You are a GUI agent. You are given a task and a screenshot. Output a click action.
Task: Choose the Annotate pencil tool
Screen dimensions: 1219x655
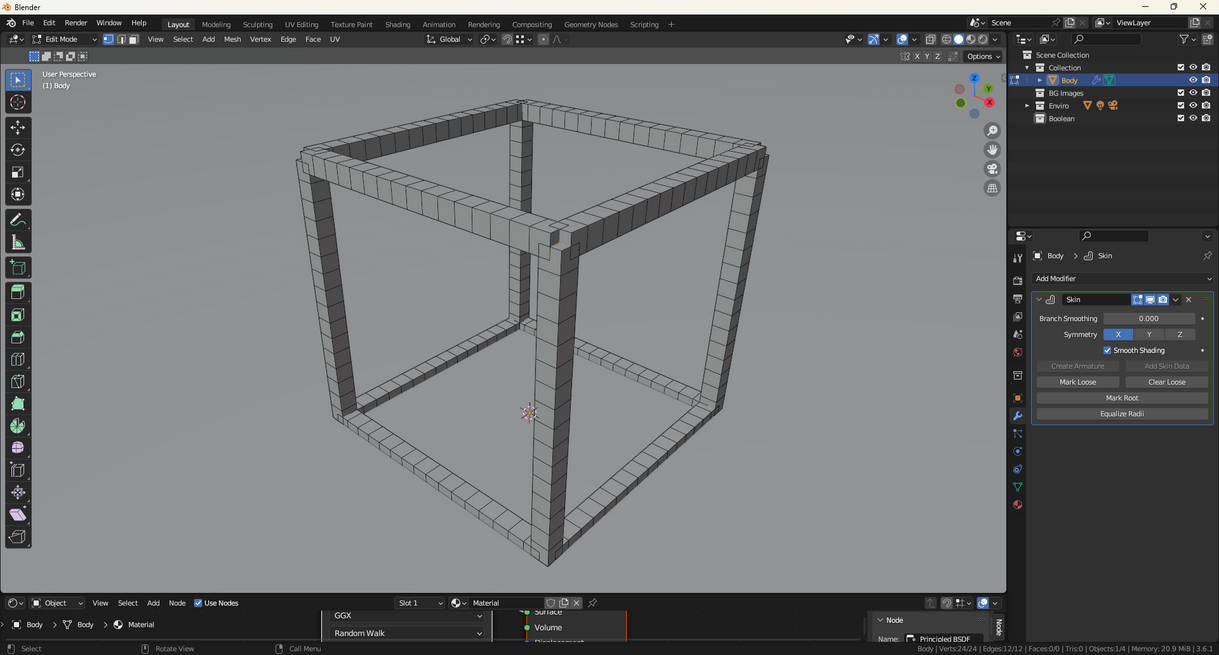pyautogui.click(x=18, y=220)
